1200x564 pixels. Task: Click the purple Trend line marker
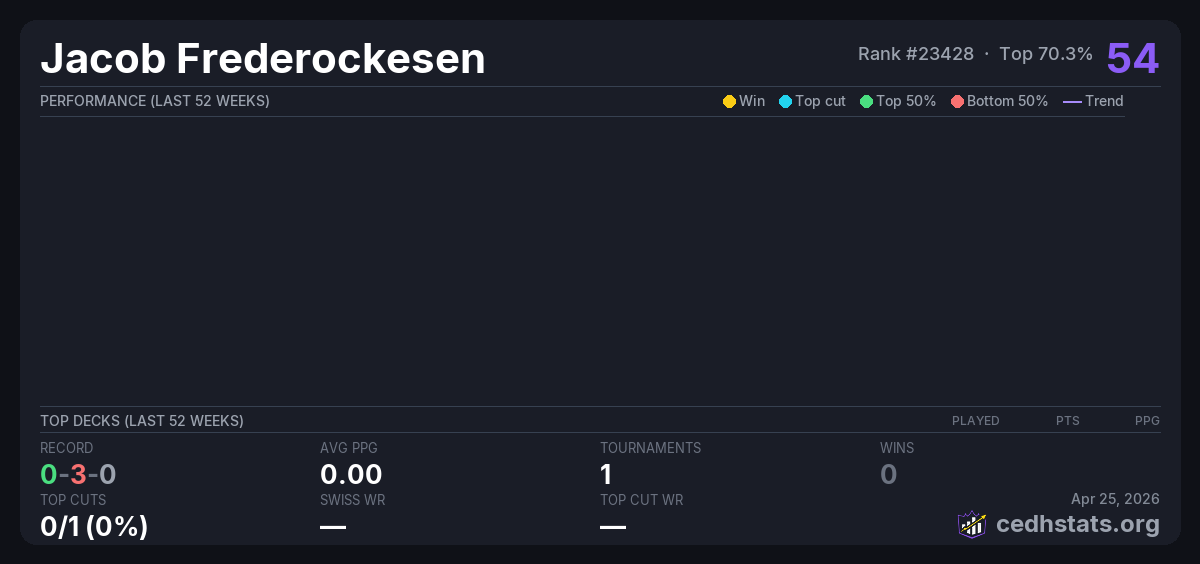pyautogui.click(x=1072, y=101)
